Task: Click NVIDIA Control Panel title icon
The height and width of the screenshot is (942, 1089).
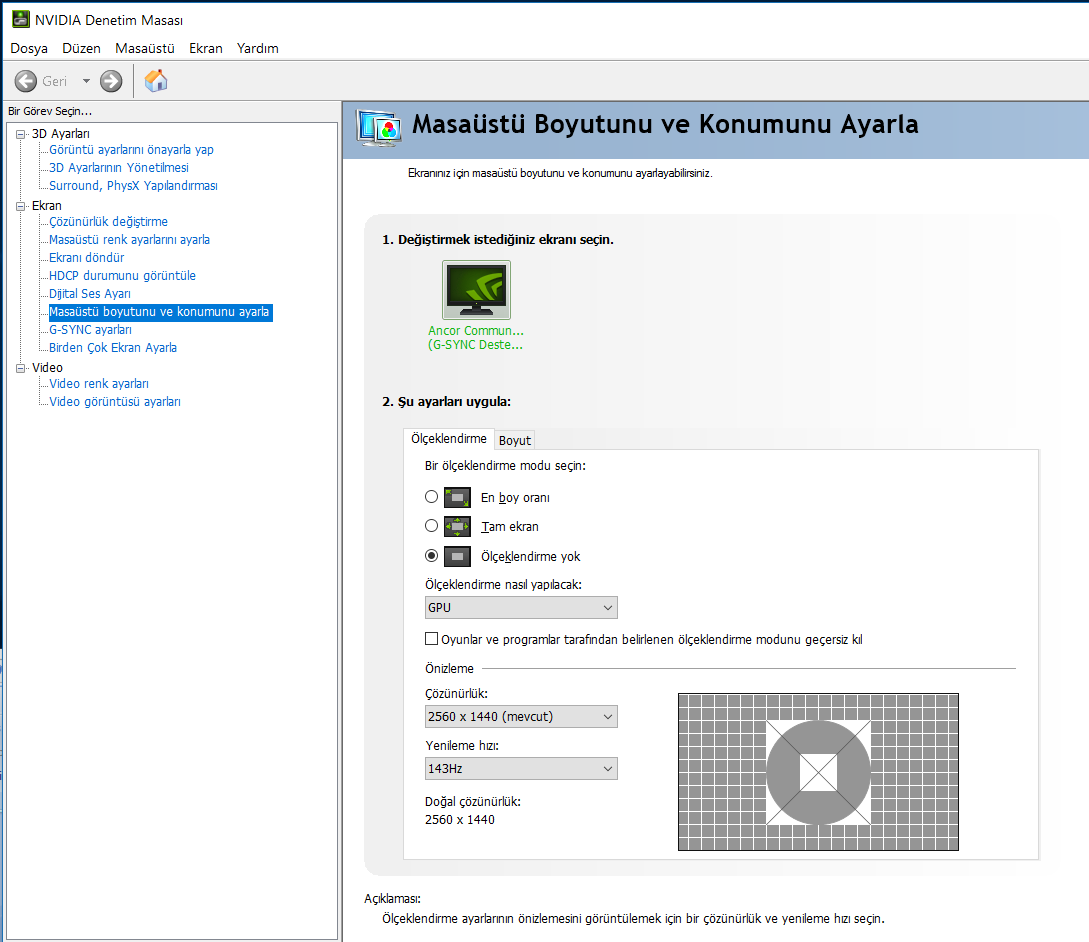Action: [21, 19]
